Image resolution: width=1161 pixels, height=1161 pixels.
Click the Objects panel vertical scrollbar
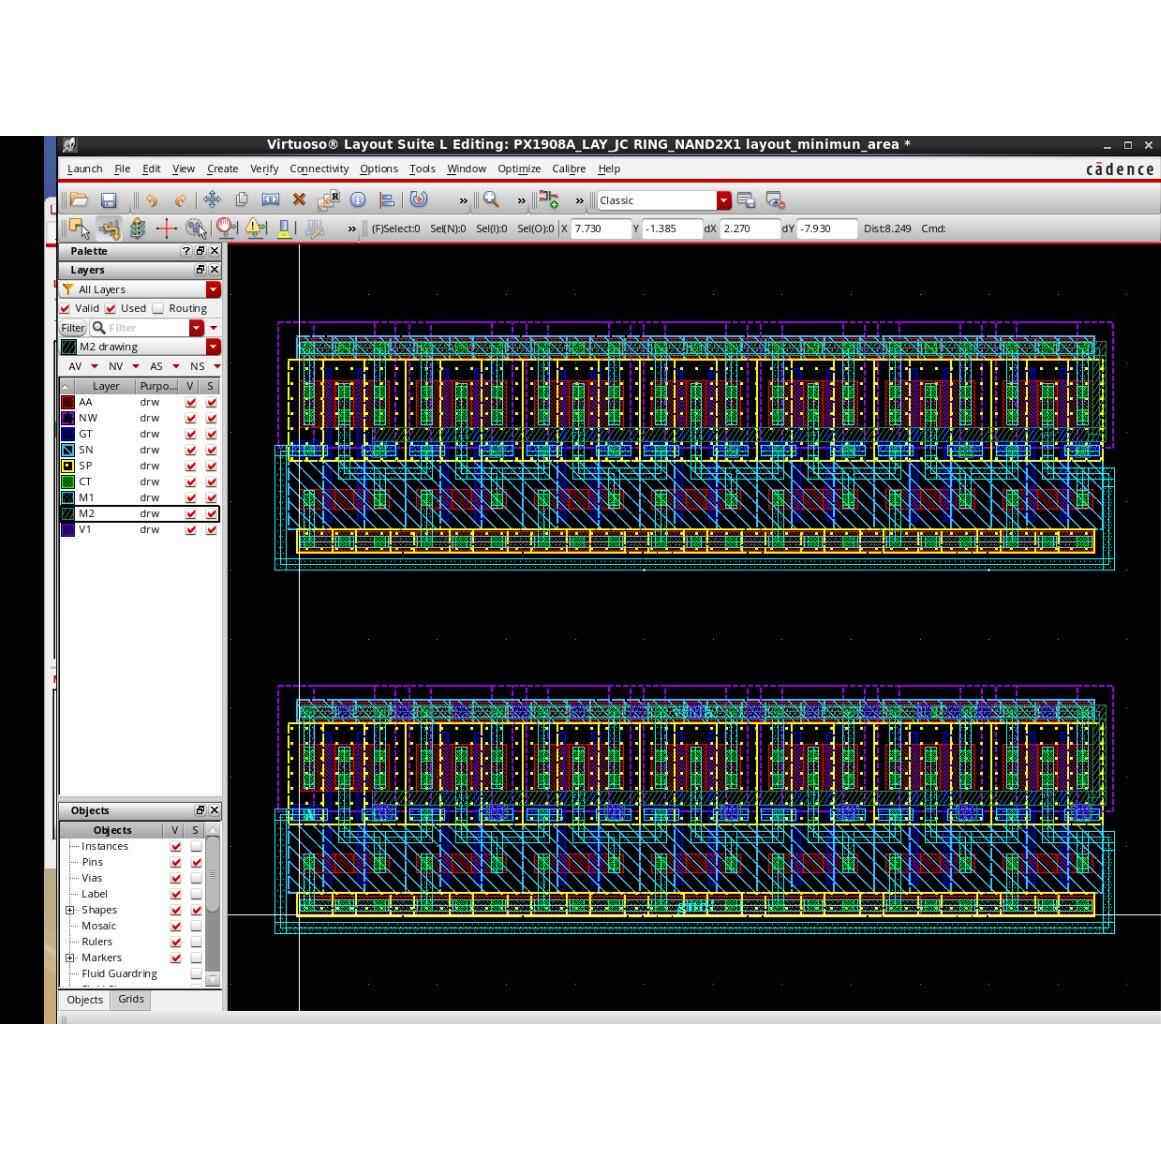coord(213,905)
